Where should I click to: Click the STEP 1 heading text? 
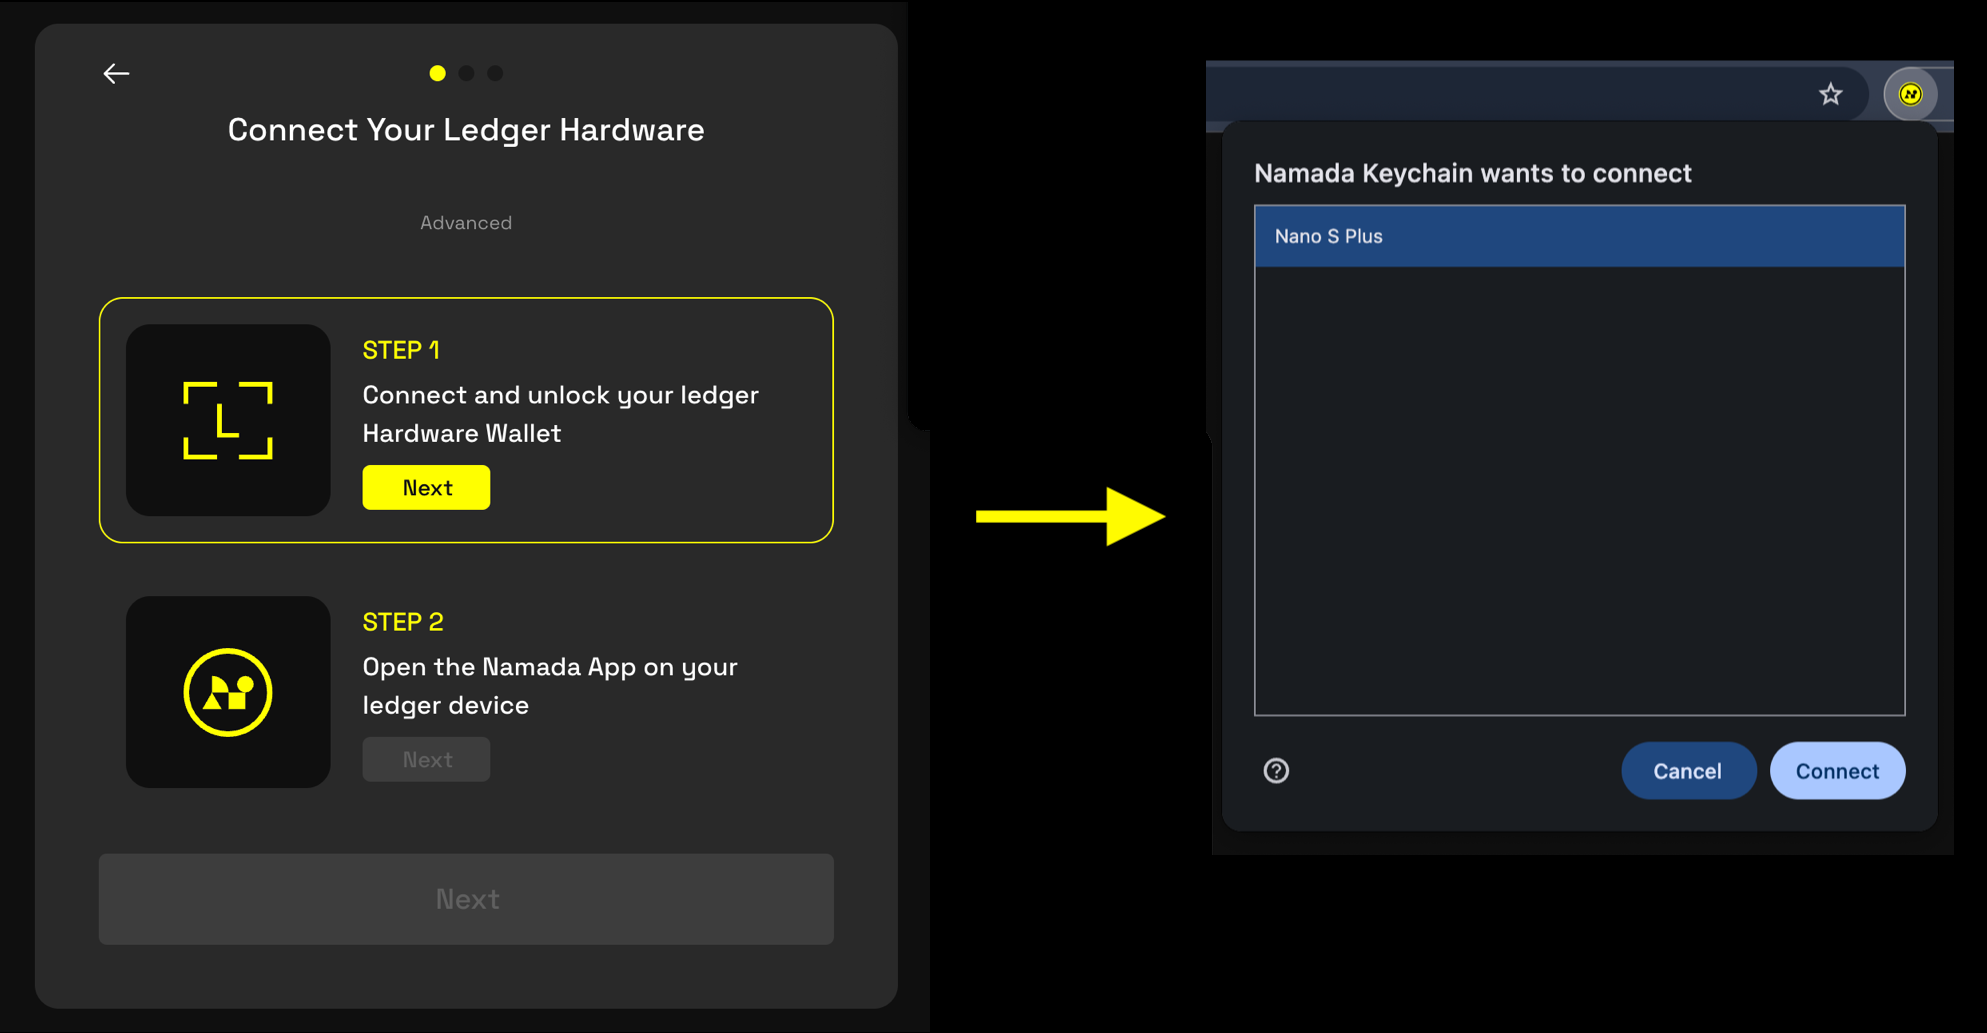point(401,350)
